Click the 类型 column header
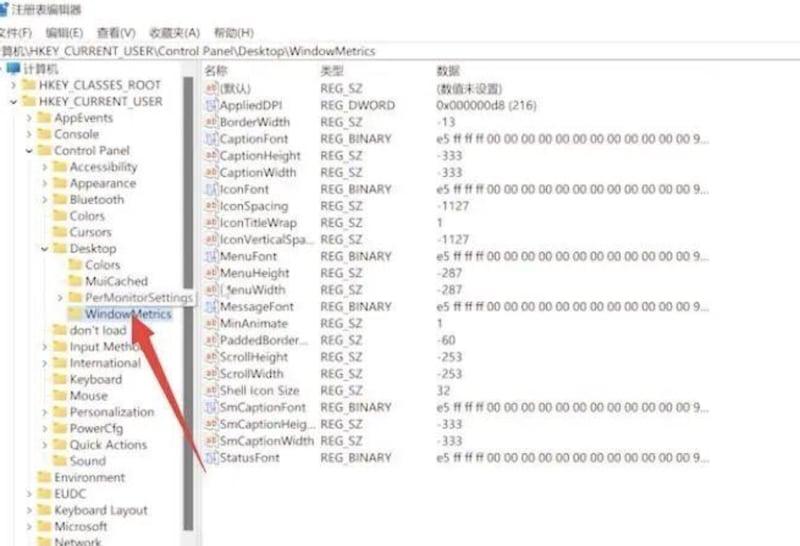The width and height of the screenshot is (800, 546). coord(332,71)
